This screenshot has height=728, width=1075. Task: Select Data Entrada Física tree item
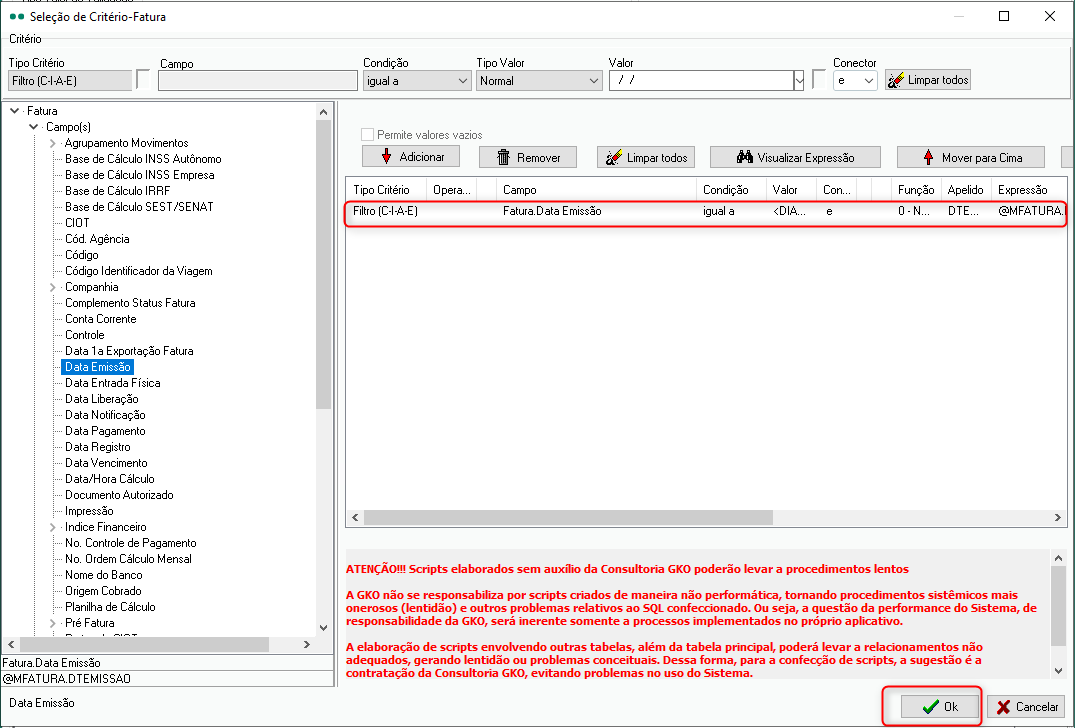pos(112,383)
